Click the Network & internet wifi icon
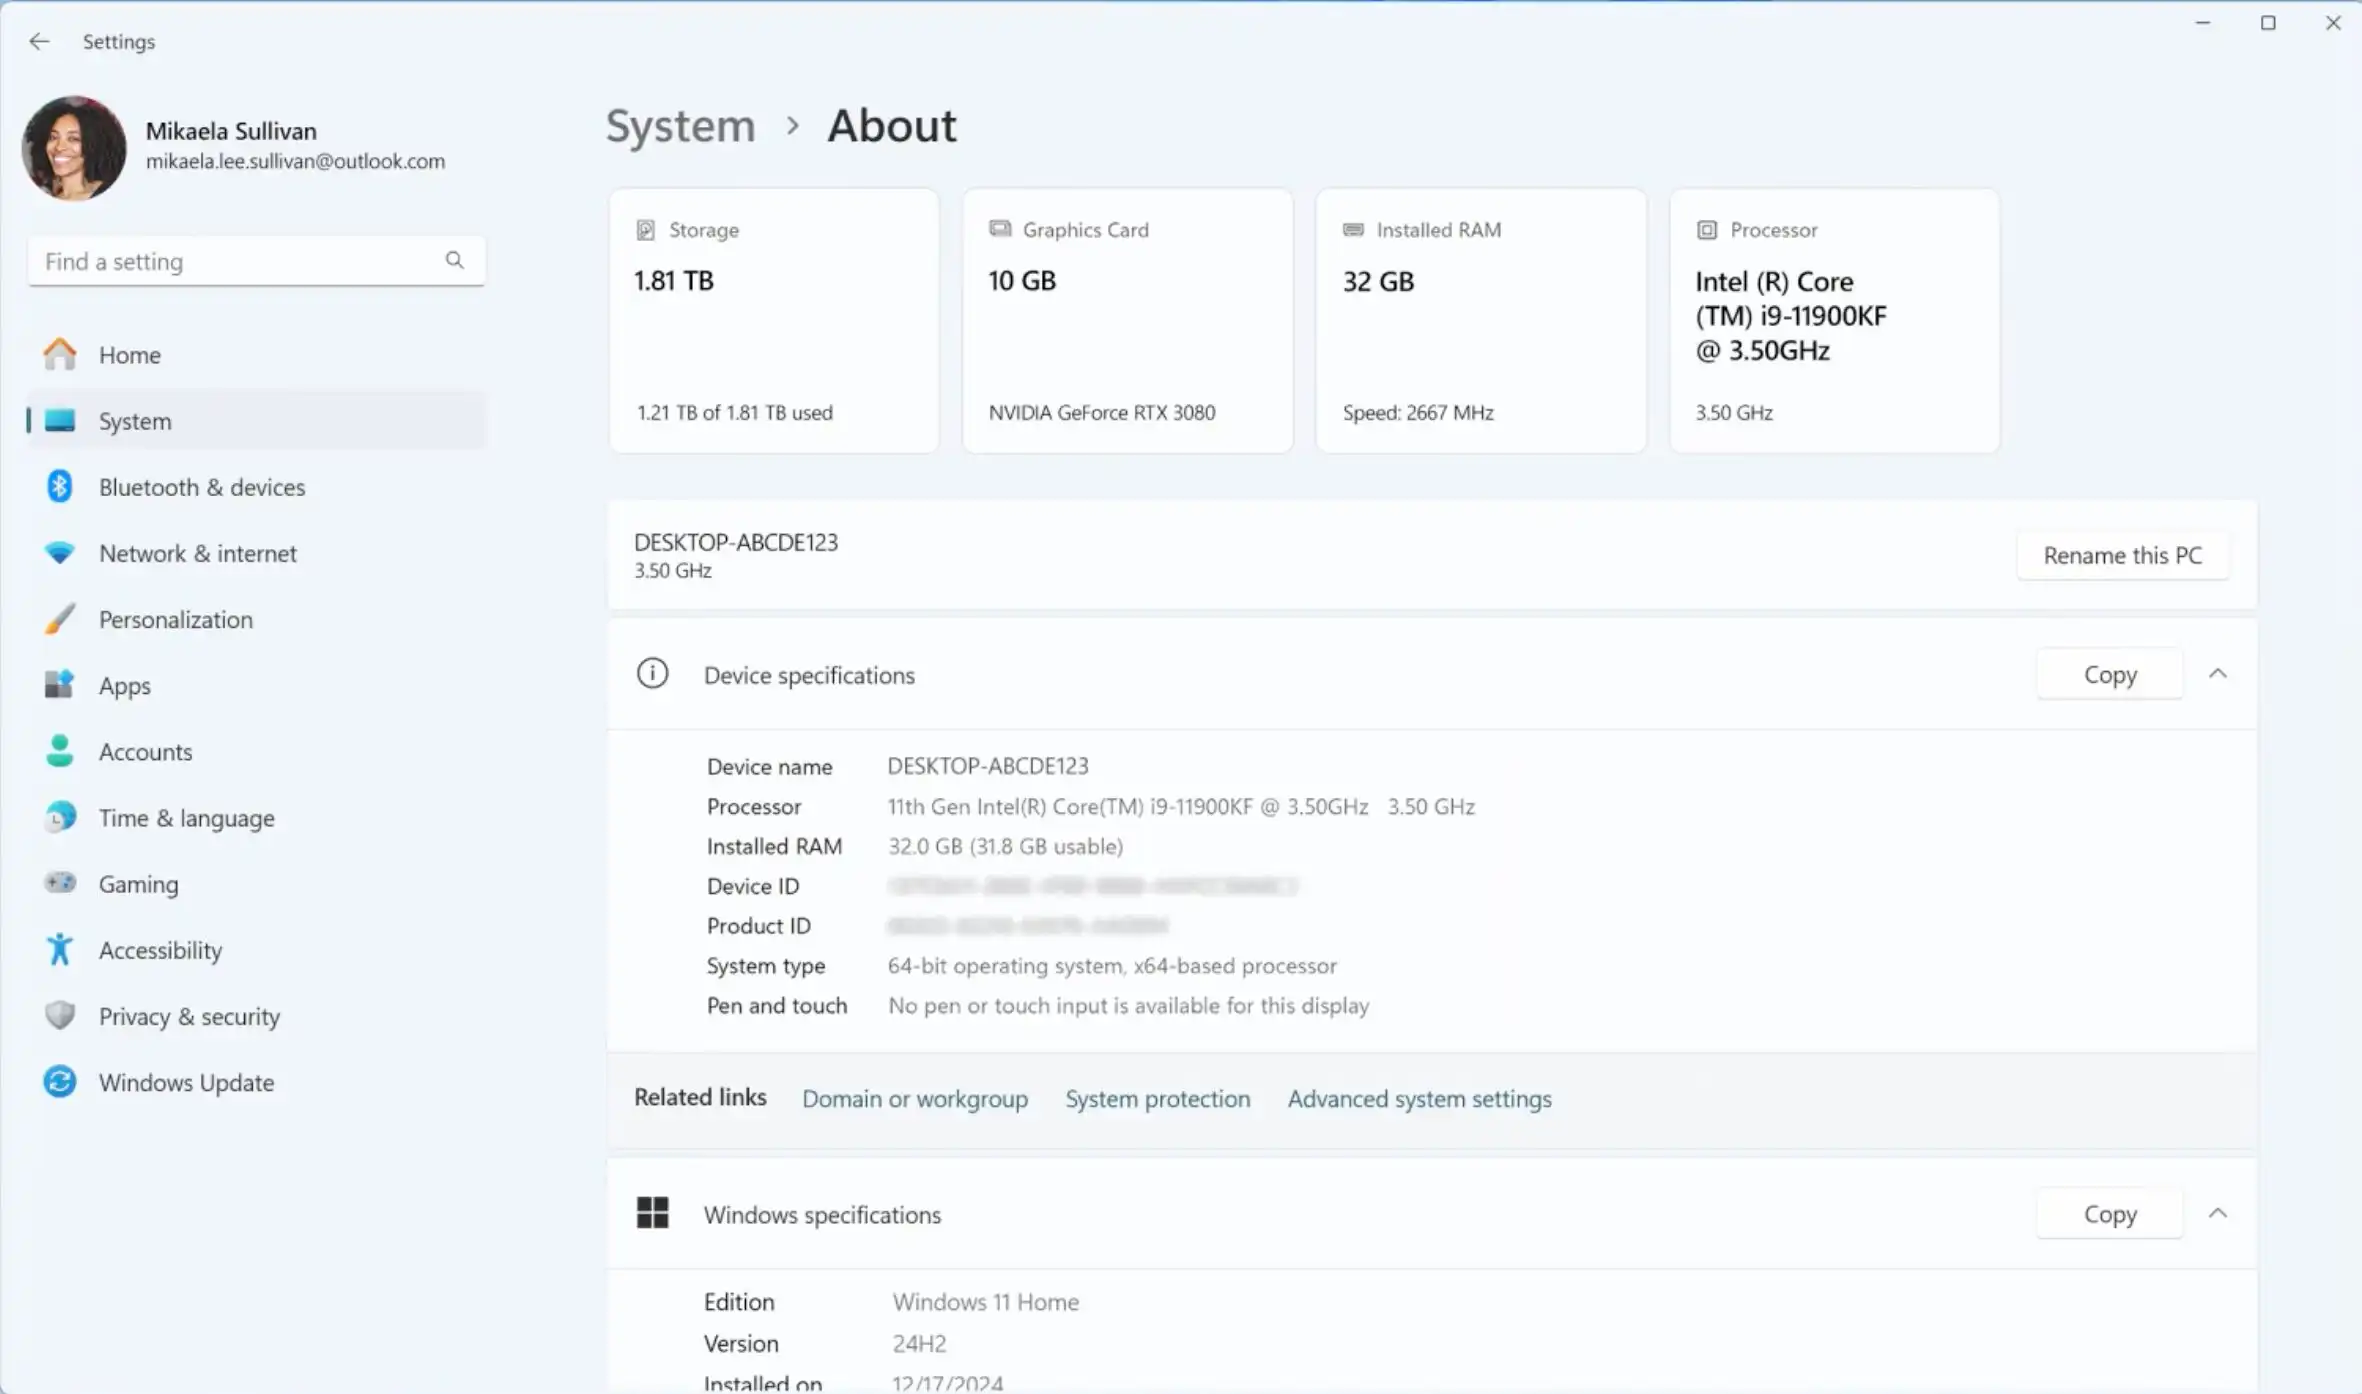This screenshot has height=1394, width=2362. point(60,553)
